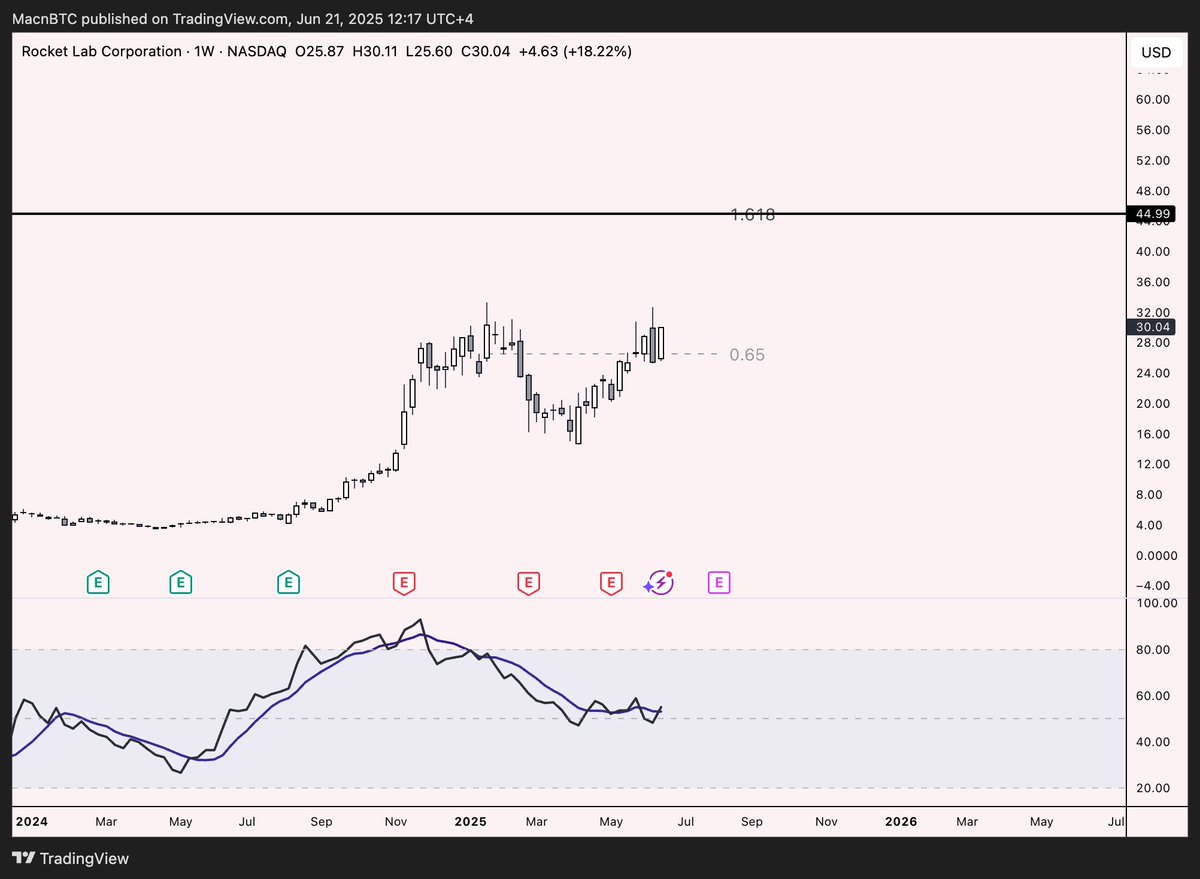
Task: Select the 1.618 Fibonacci level label
Action: click(753, 215)
